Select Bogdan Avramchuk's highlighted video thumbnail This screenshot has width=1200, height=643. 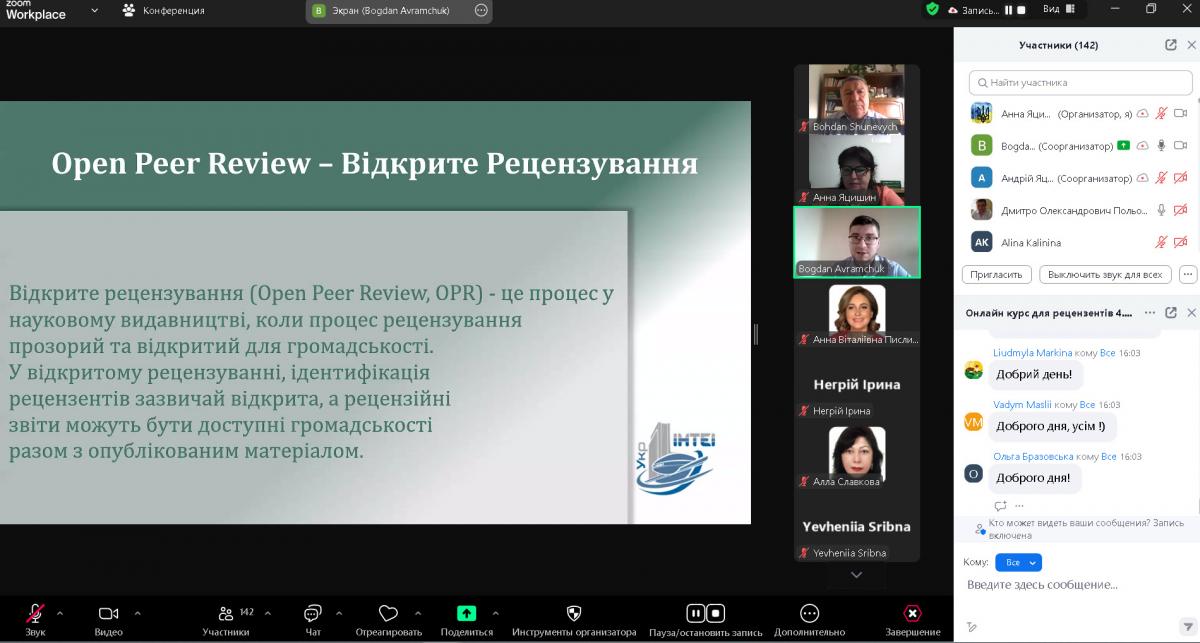[856, 242]
